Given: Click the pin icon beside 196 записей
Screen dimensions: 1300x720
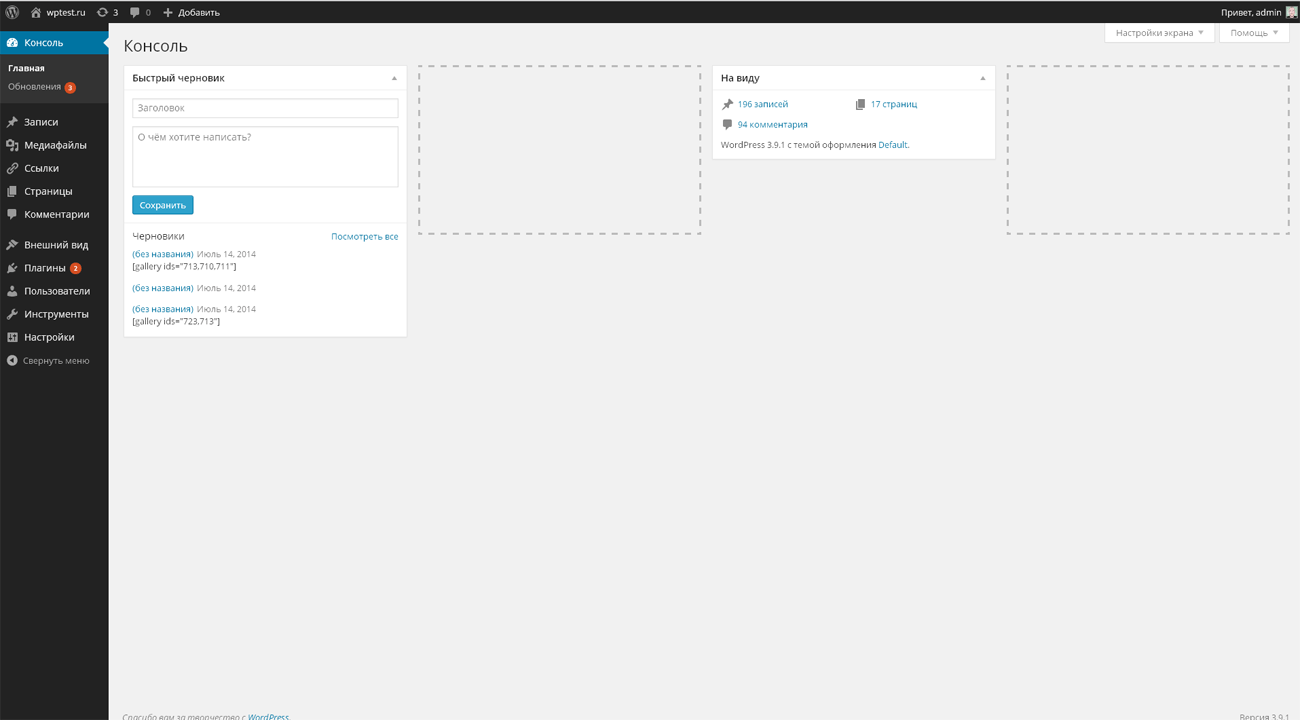Looking at the screenshot, I should pyautogui.click(x=727, y=104).
